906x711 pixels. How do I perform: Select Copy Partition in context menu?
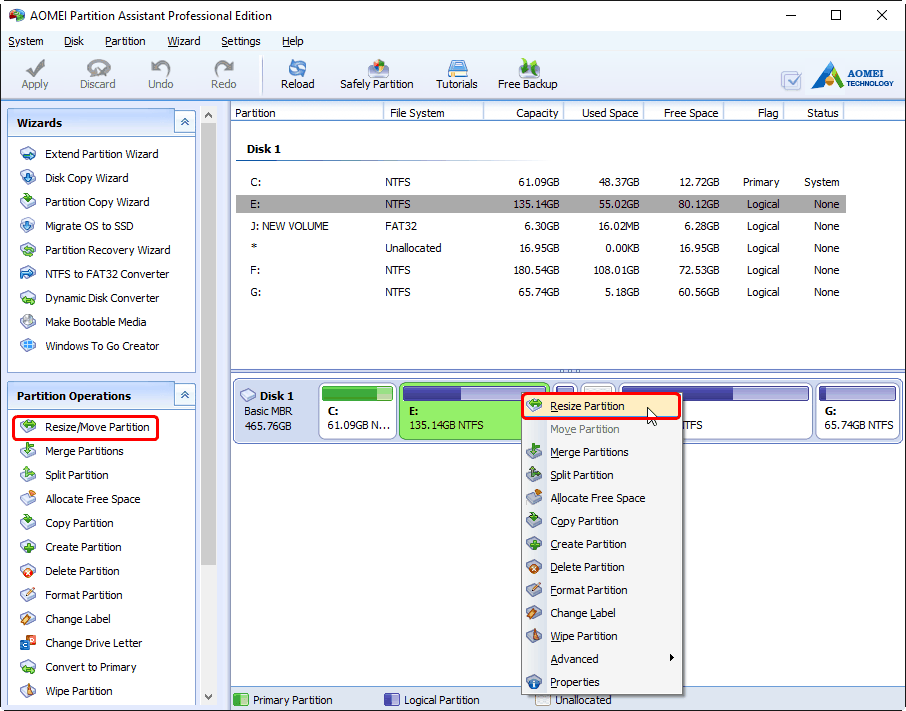pos(601,522)
